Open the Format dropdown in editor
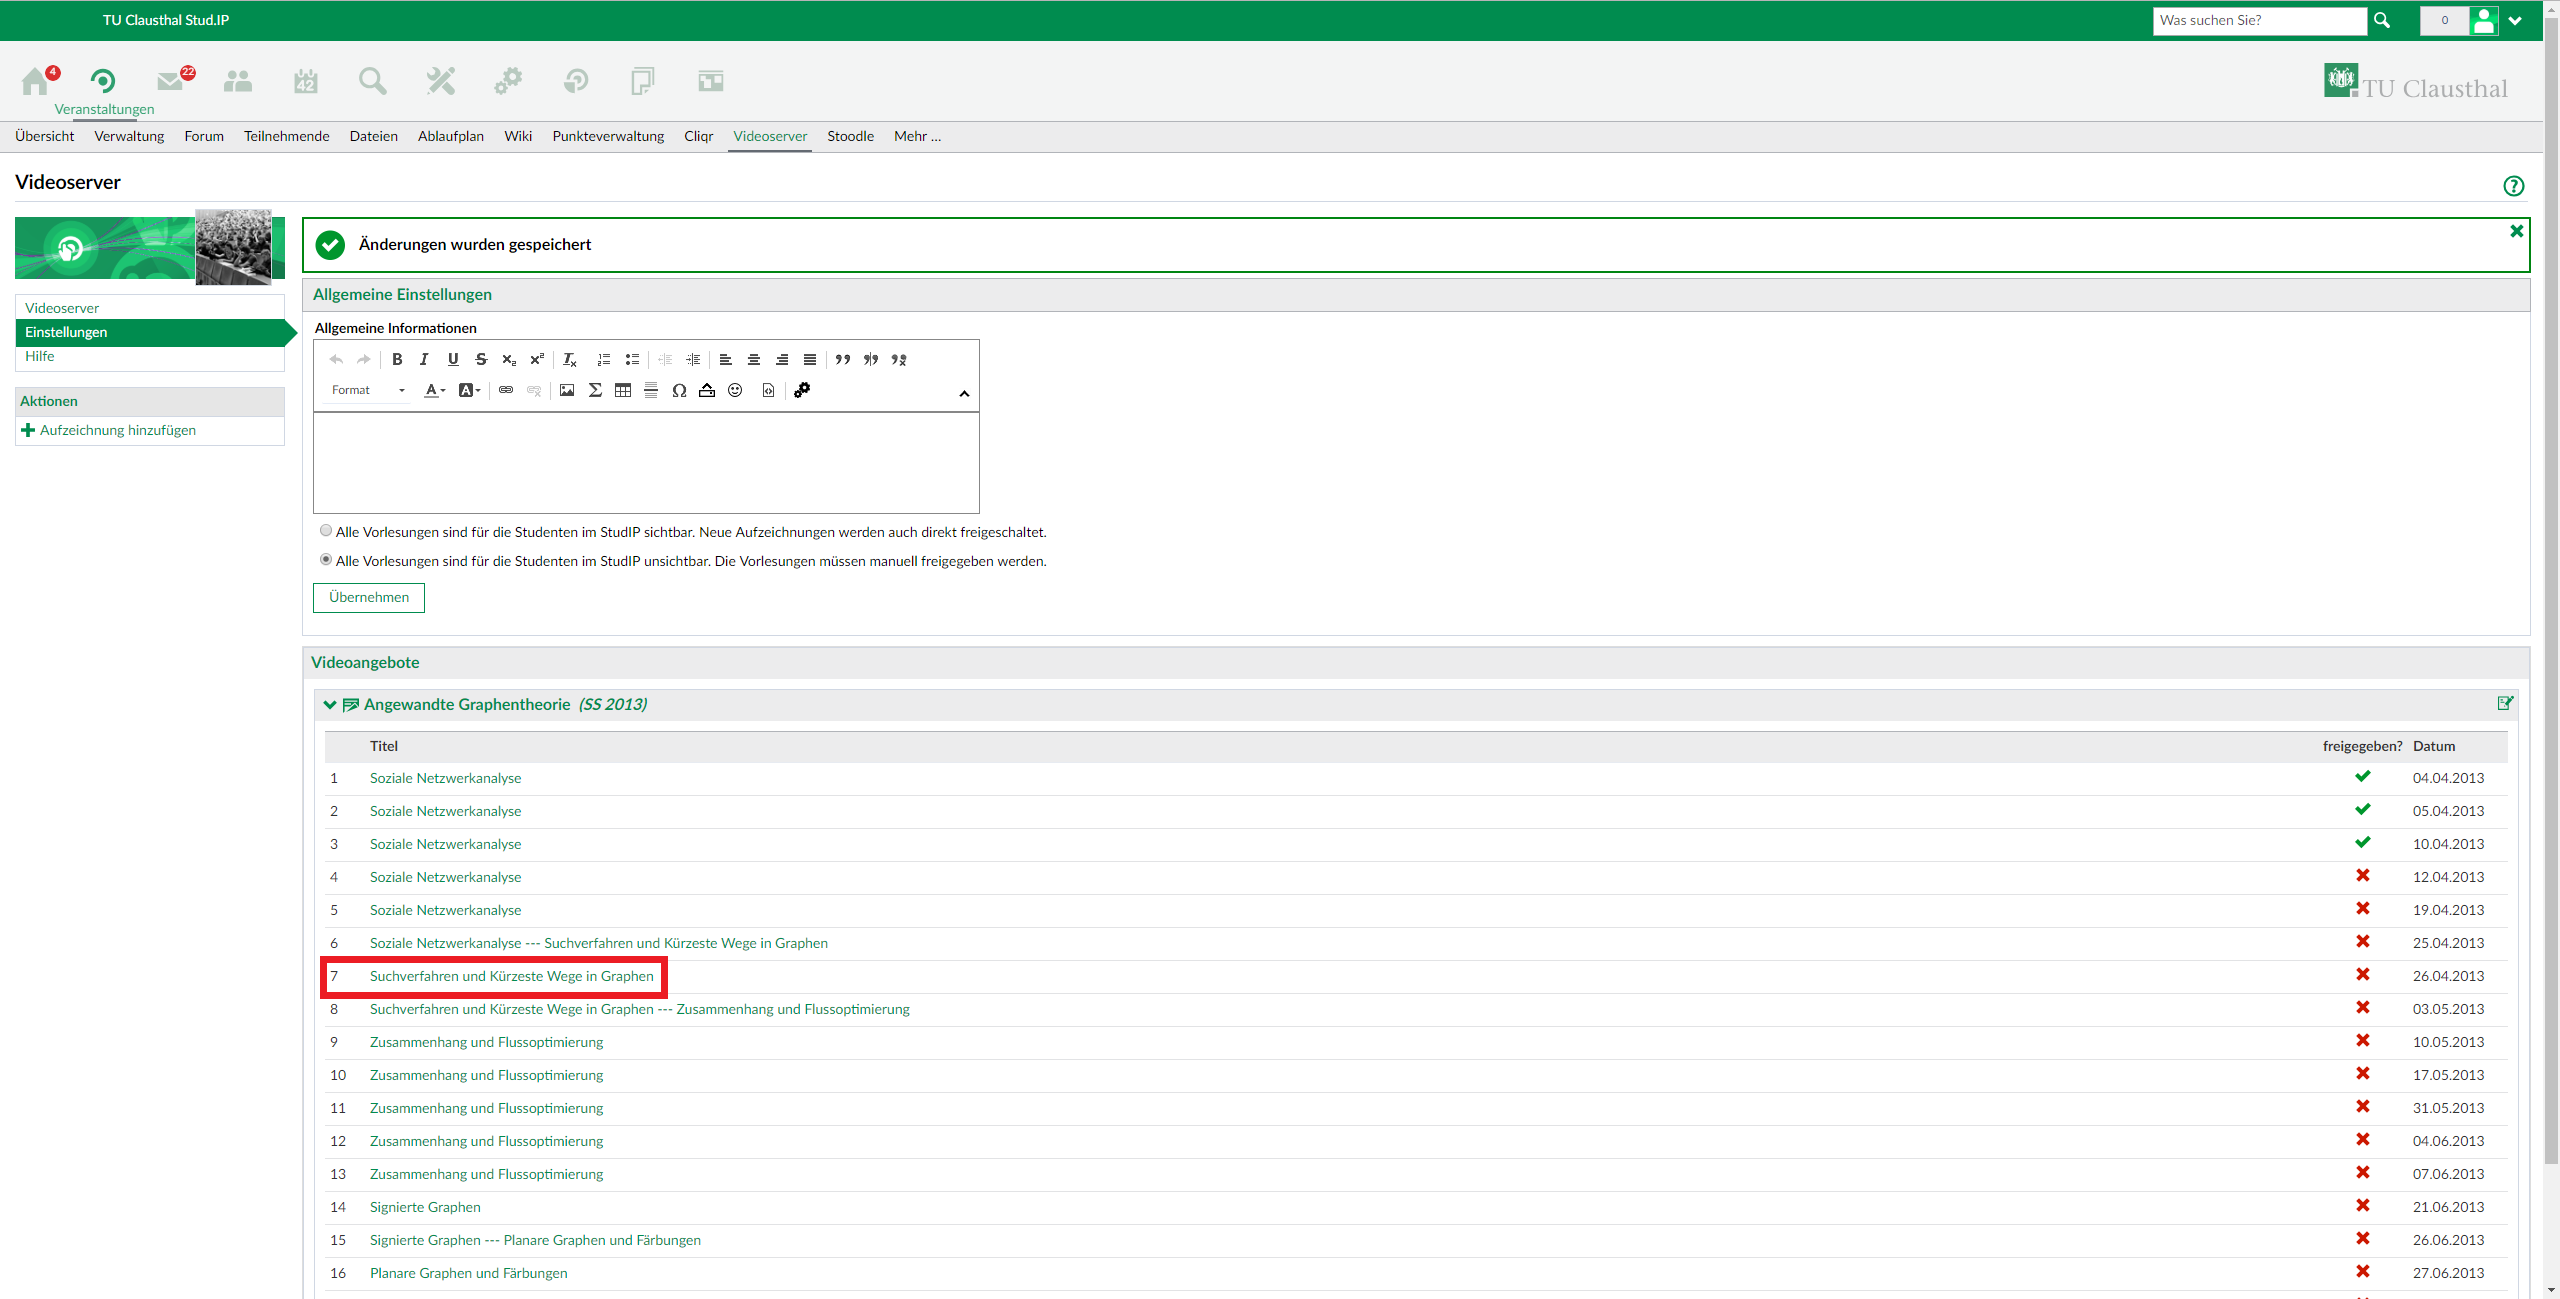The height and width of the screenshot is (1299, 2560). pos(368,390)
